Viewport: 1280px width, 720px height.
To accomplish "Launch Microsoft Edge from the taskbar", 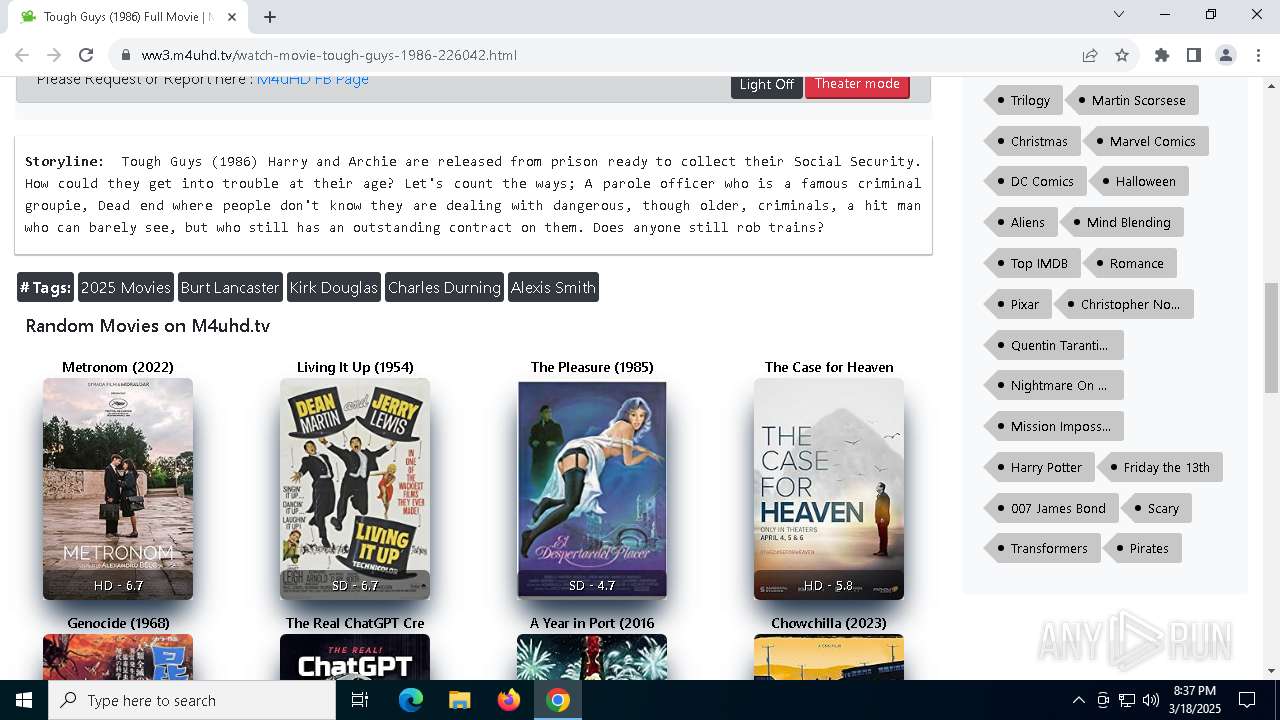I will [411, 700].
